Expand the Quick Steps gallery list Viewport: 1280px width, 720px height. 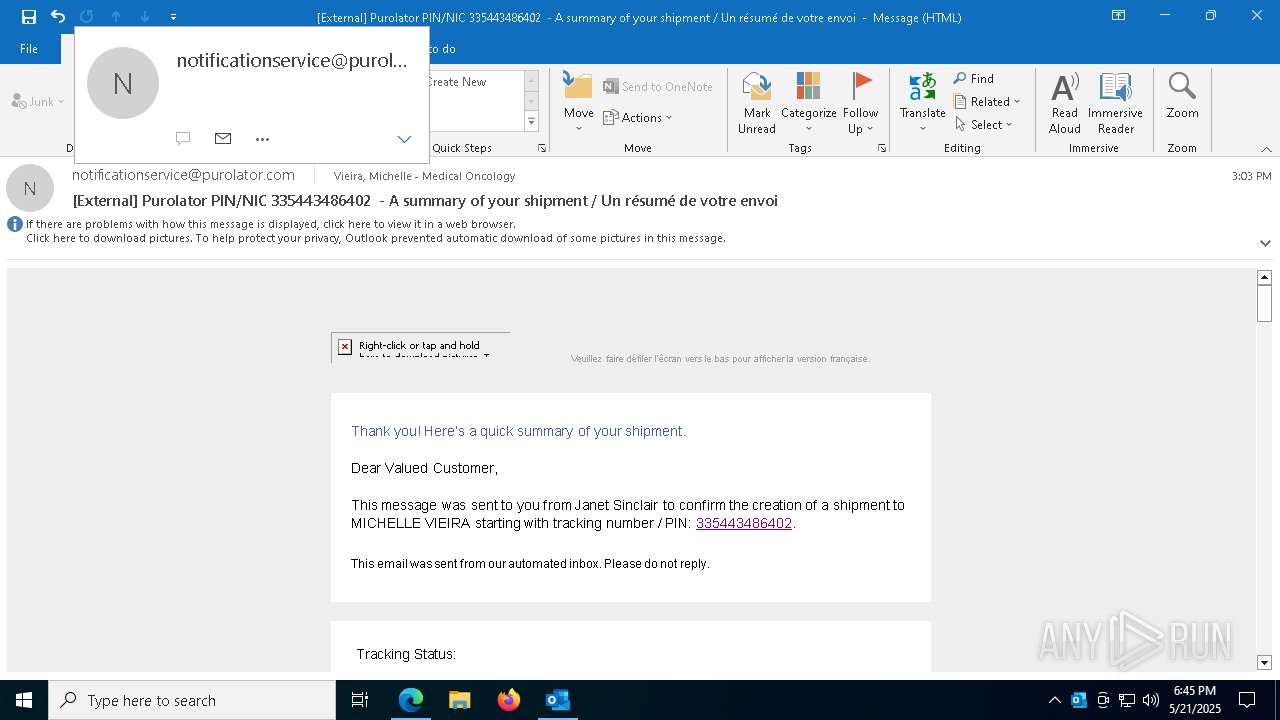[x=531, y=122]
